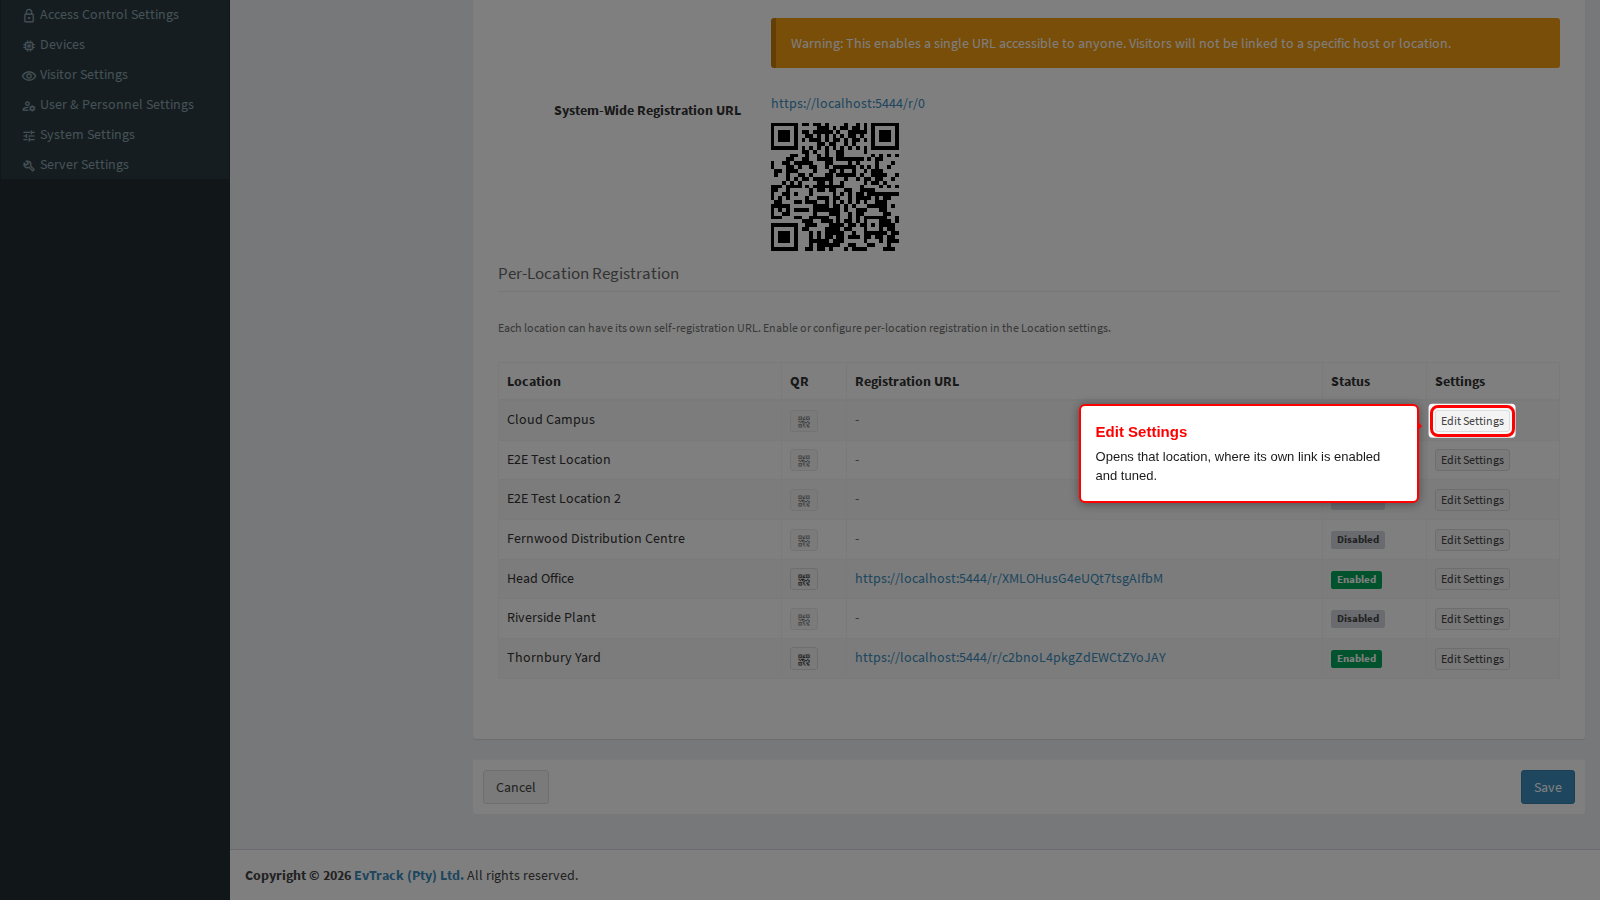Open Access Control Settings in sidebar
Image resolution: width=1600 pixels, height=900 pixels.
(x=101, y=15)
